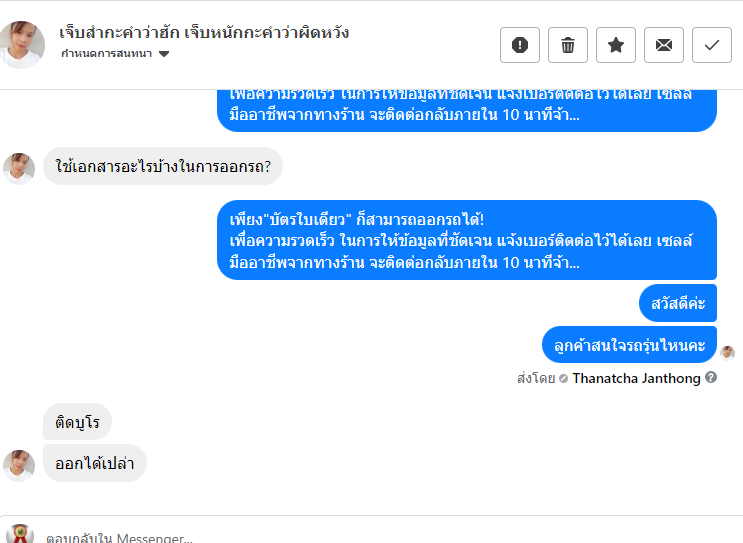
Task: Click help question mark beside sender name
Action: click(x=711, y=377)
